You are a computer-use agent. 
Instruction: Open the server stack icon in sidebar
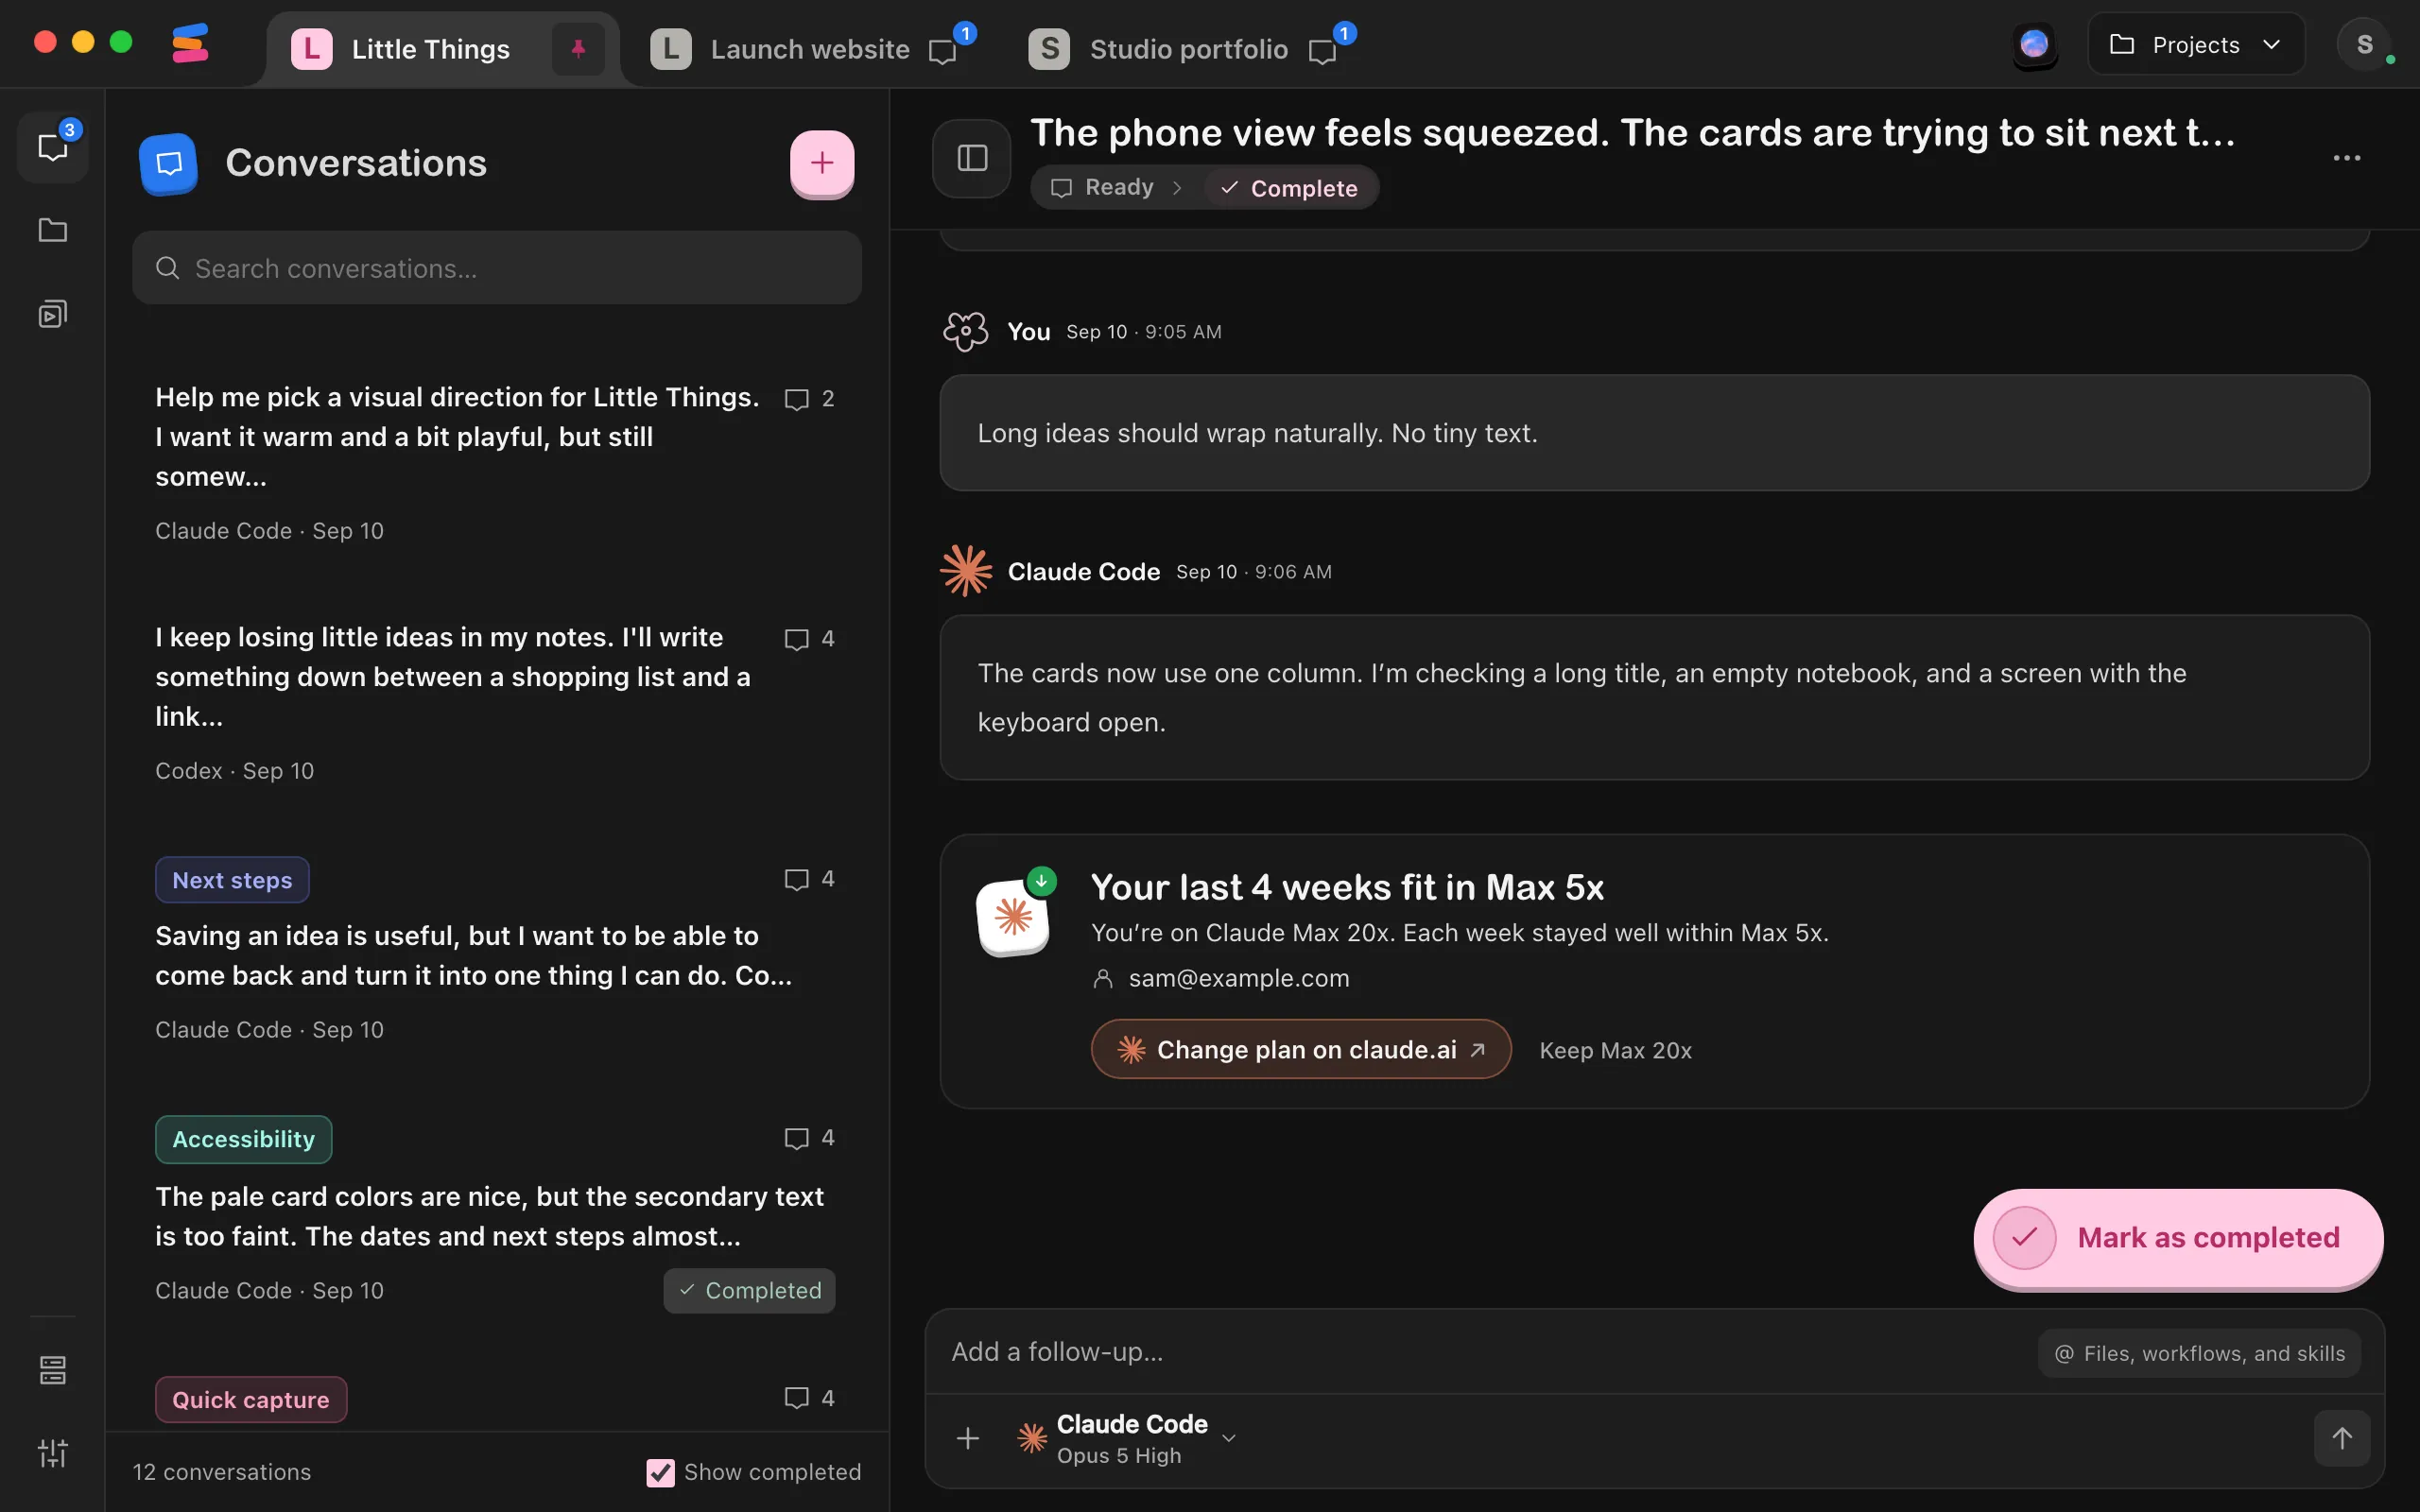click(x=53, y=1370)
